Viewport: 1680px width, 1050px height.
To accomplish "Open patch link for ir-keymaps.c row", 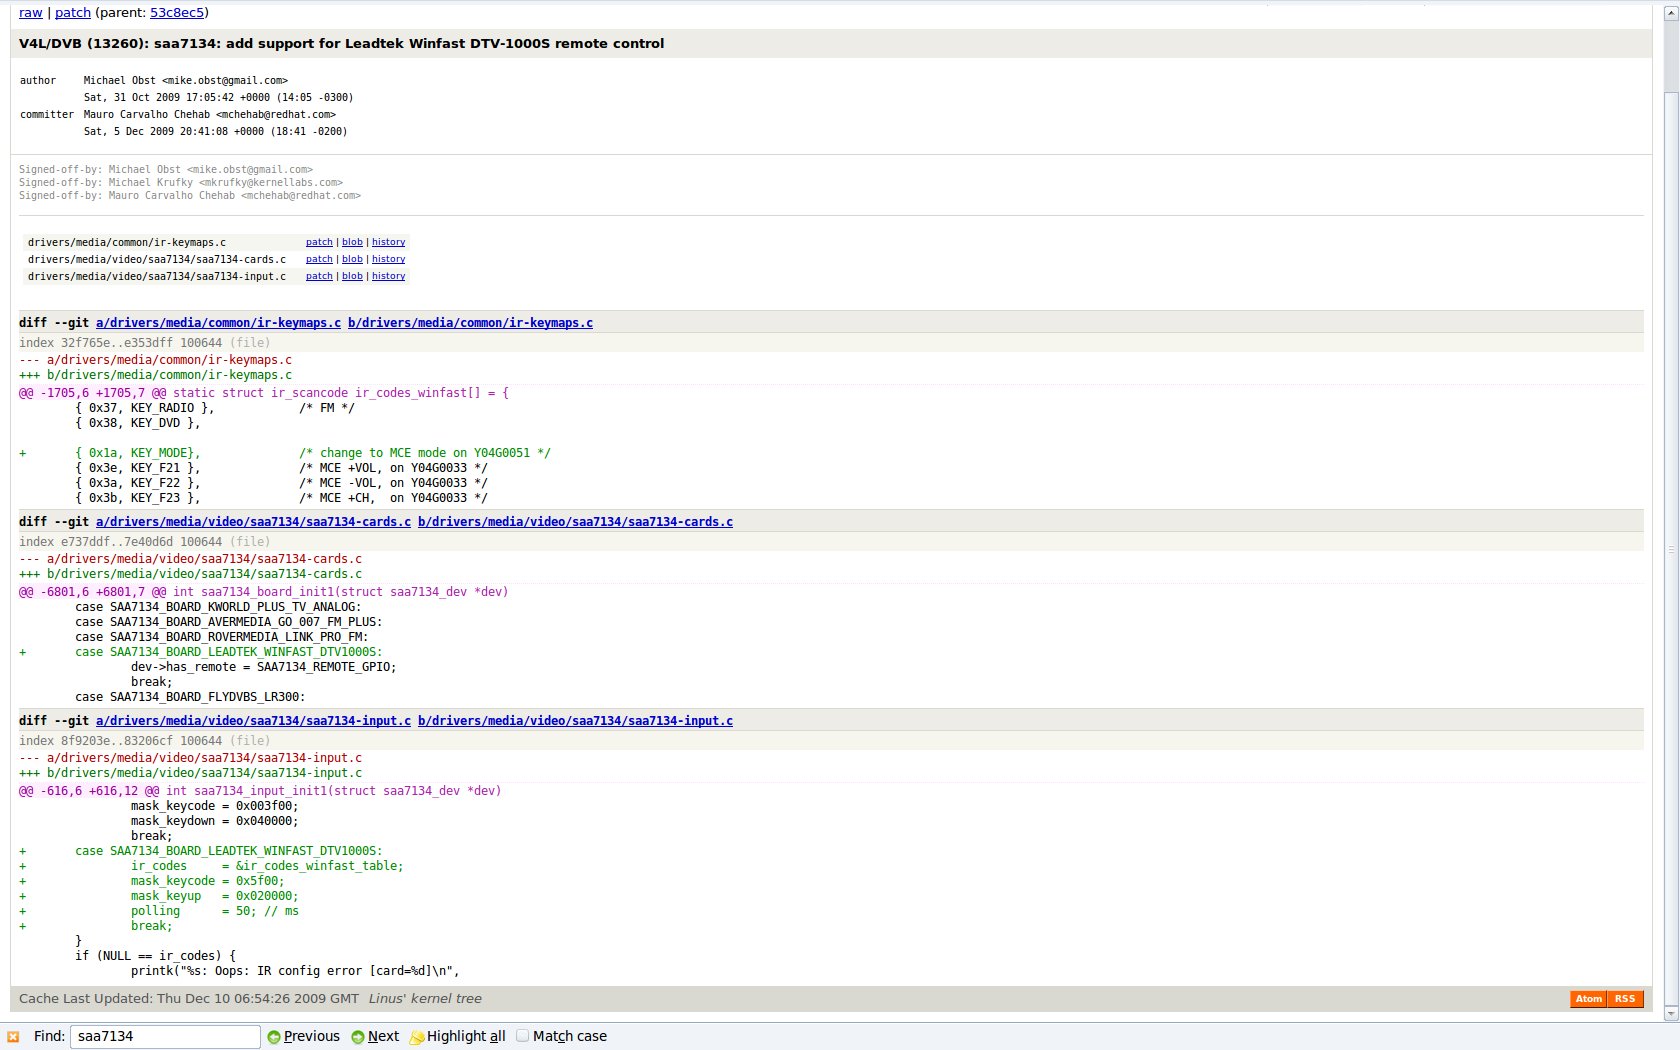I will pos(319,242).
